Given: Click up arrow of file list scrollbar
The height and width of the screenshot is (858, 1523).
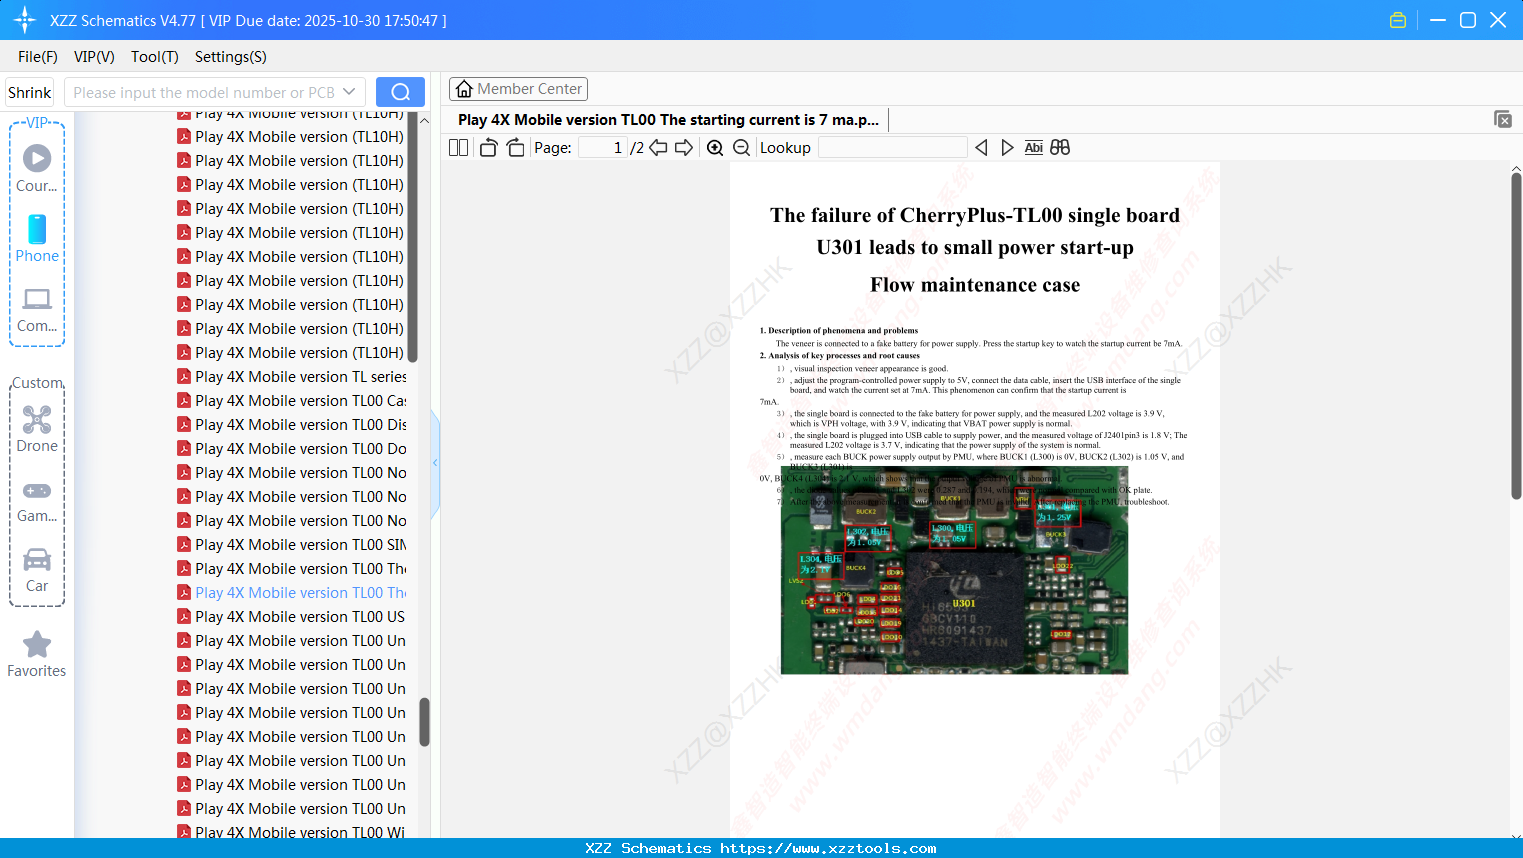Looking at the screenshot, I should (424, 120).
